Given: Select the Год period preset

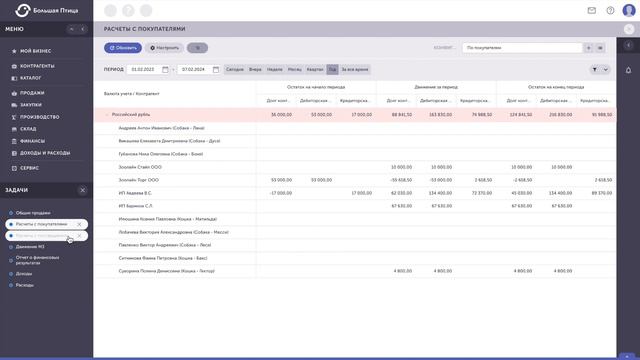Looking at the screenshot, I should point(332,69).
